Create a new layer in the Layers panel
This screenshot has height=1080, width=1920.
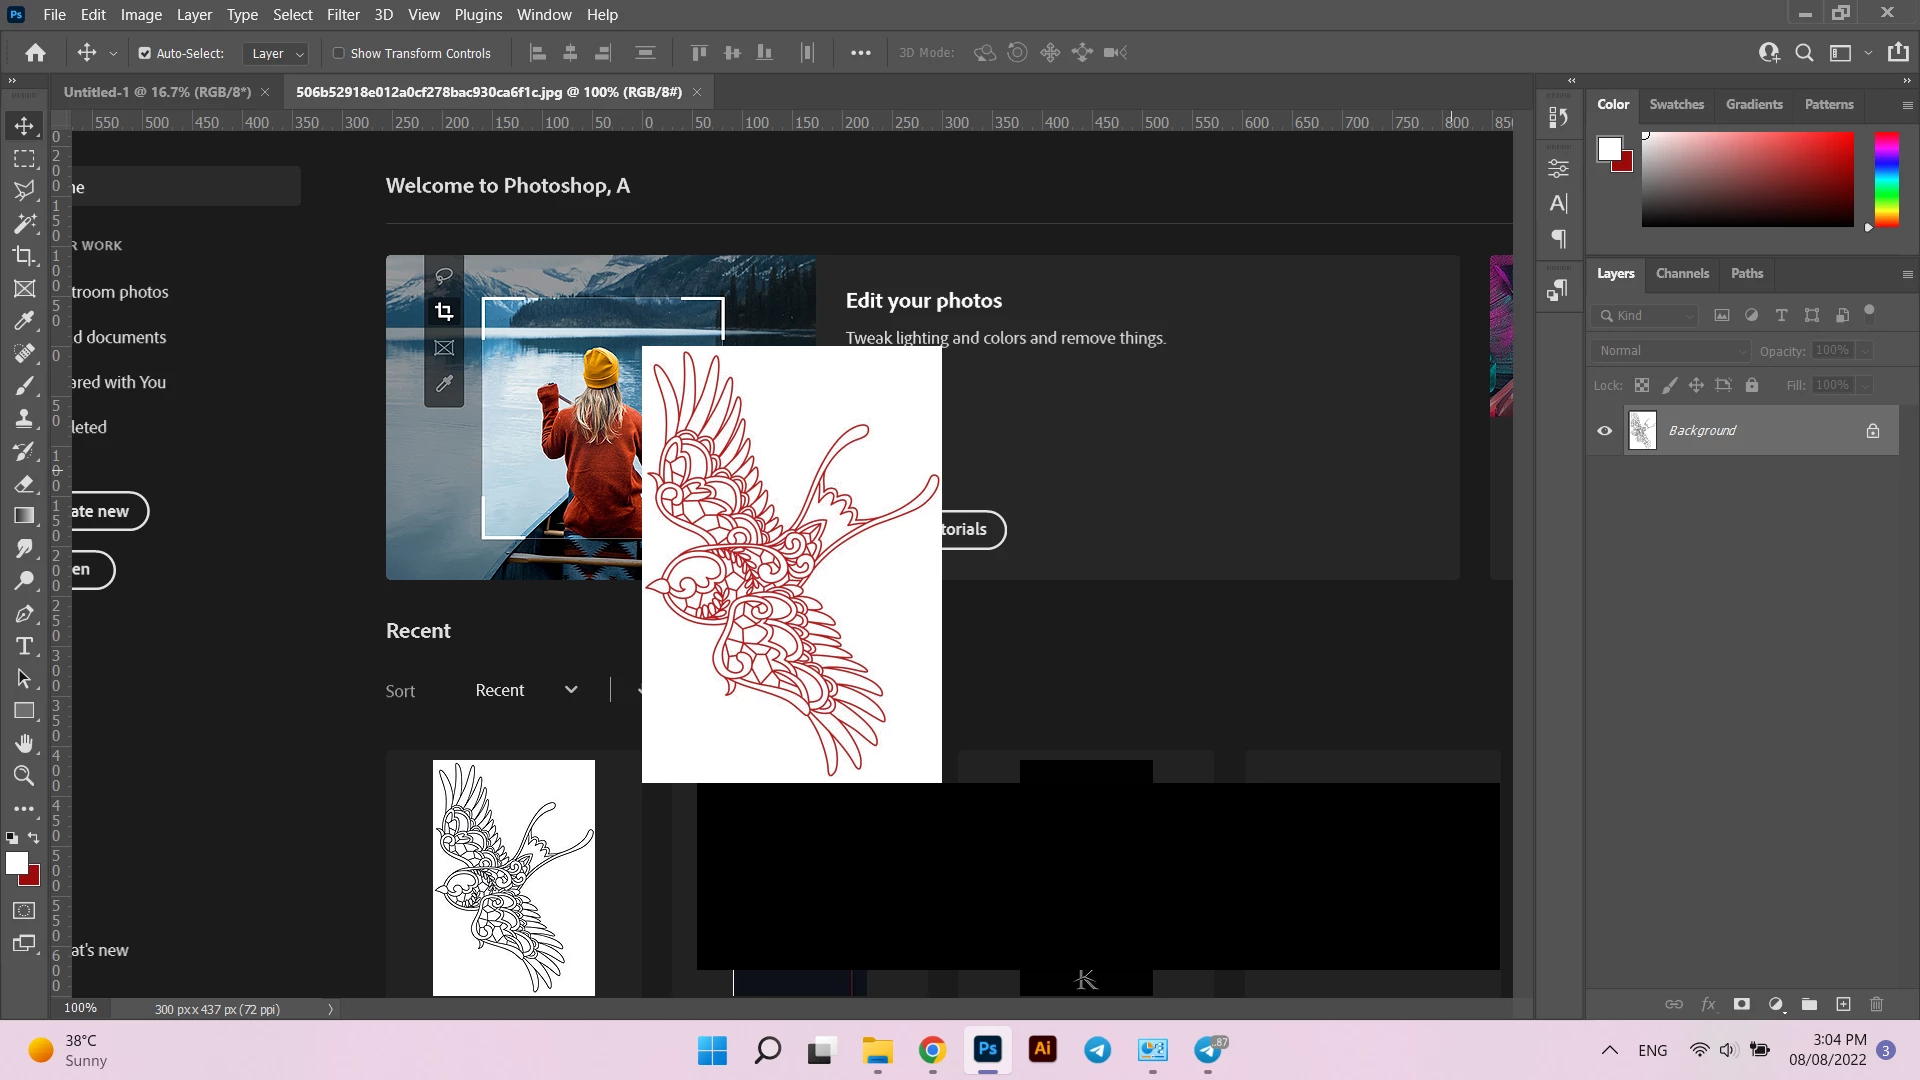coord(1843,1004)
